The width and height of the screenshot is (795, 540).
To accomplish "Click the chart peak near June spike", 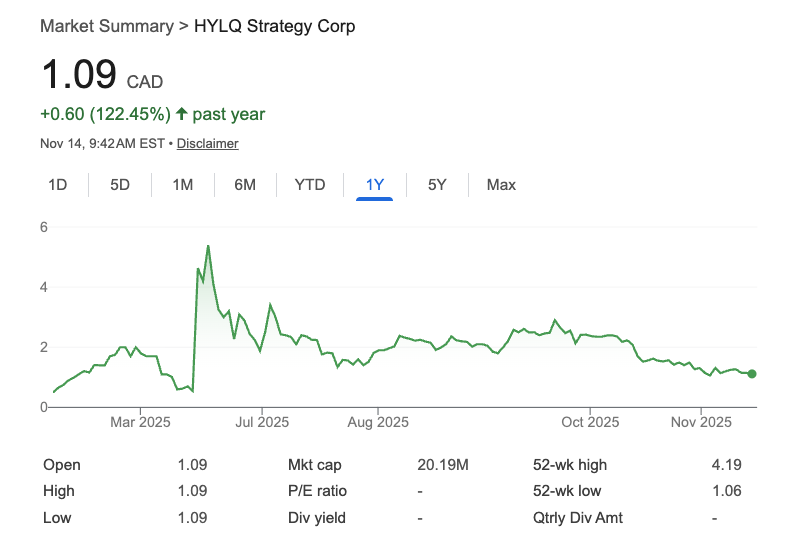I will [x=208, y=246].
